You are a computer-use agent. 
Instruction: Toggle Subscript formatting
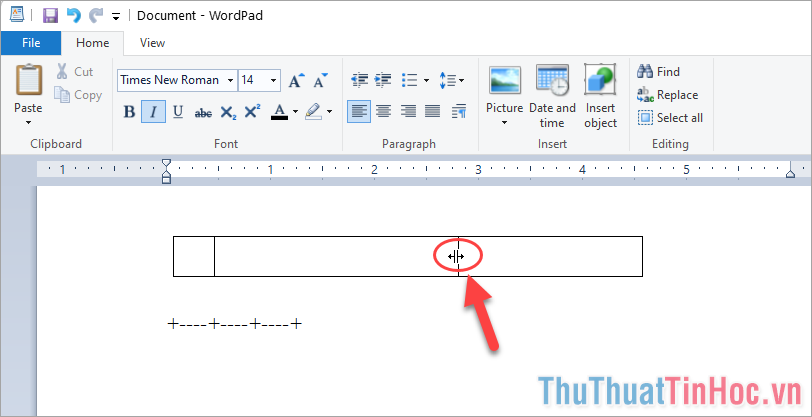(228, 112)
